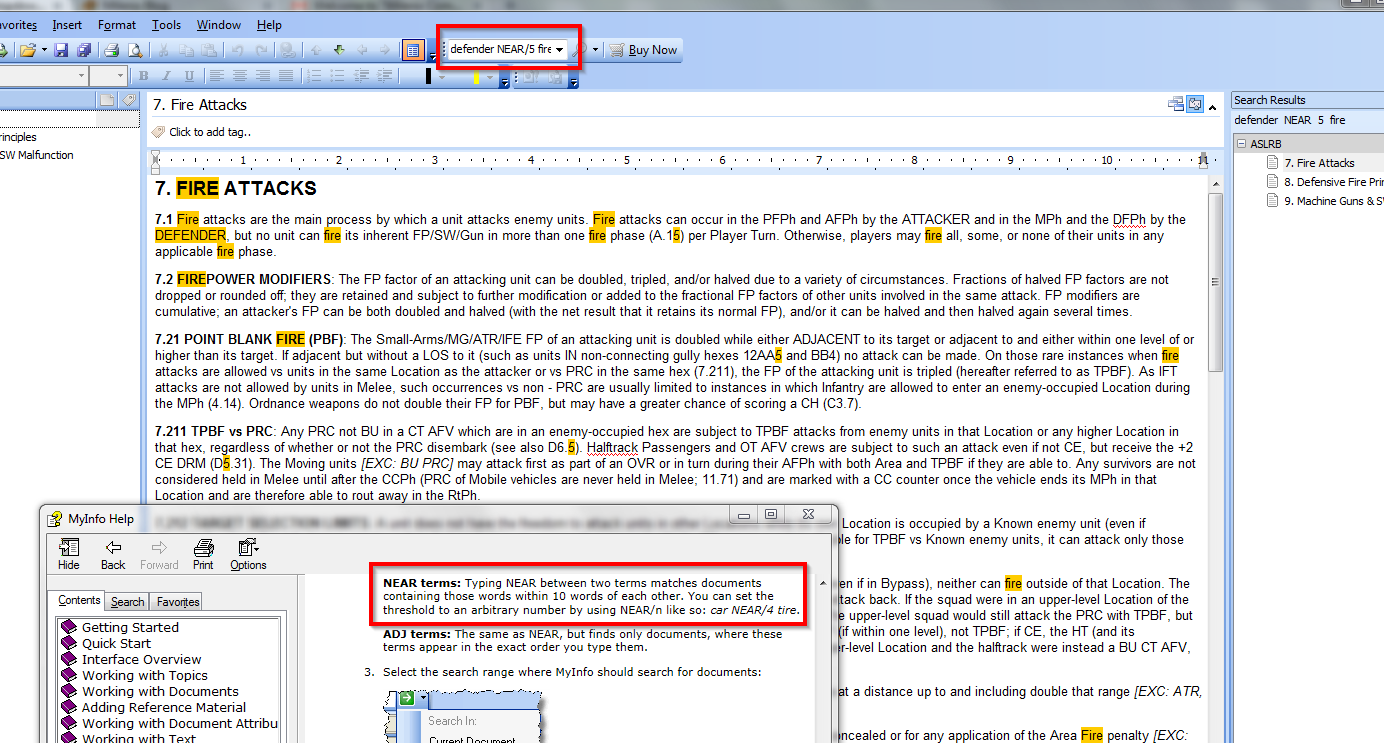
Task: Open the Format menu
Action: click(117, 24)
